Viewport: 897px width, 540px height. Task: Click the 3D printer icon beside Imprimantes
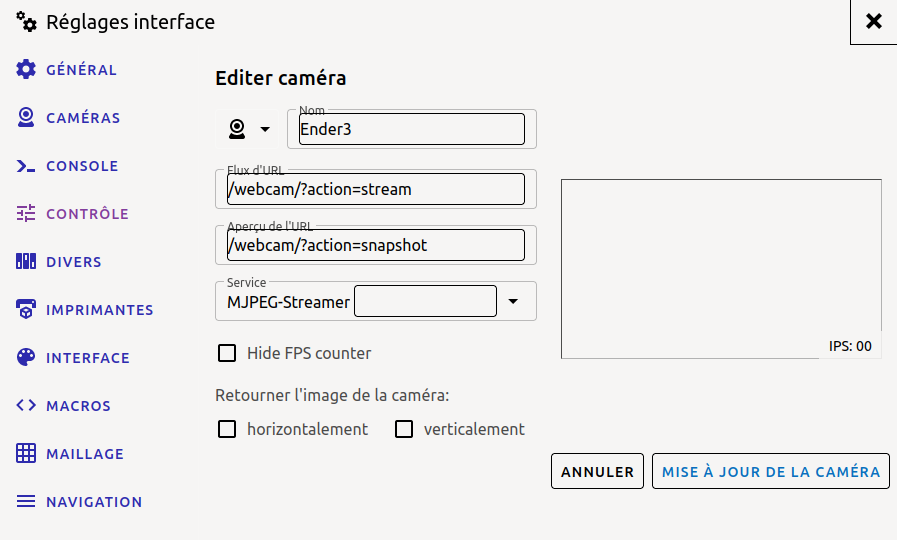(x=26, y=310)
